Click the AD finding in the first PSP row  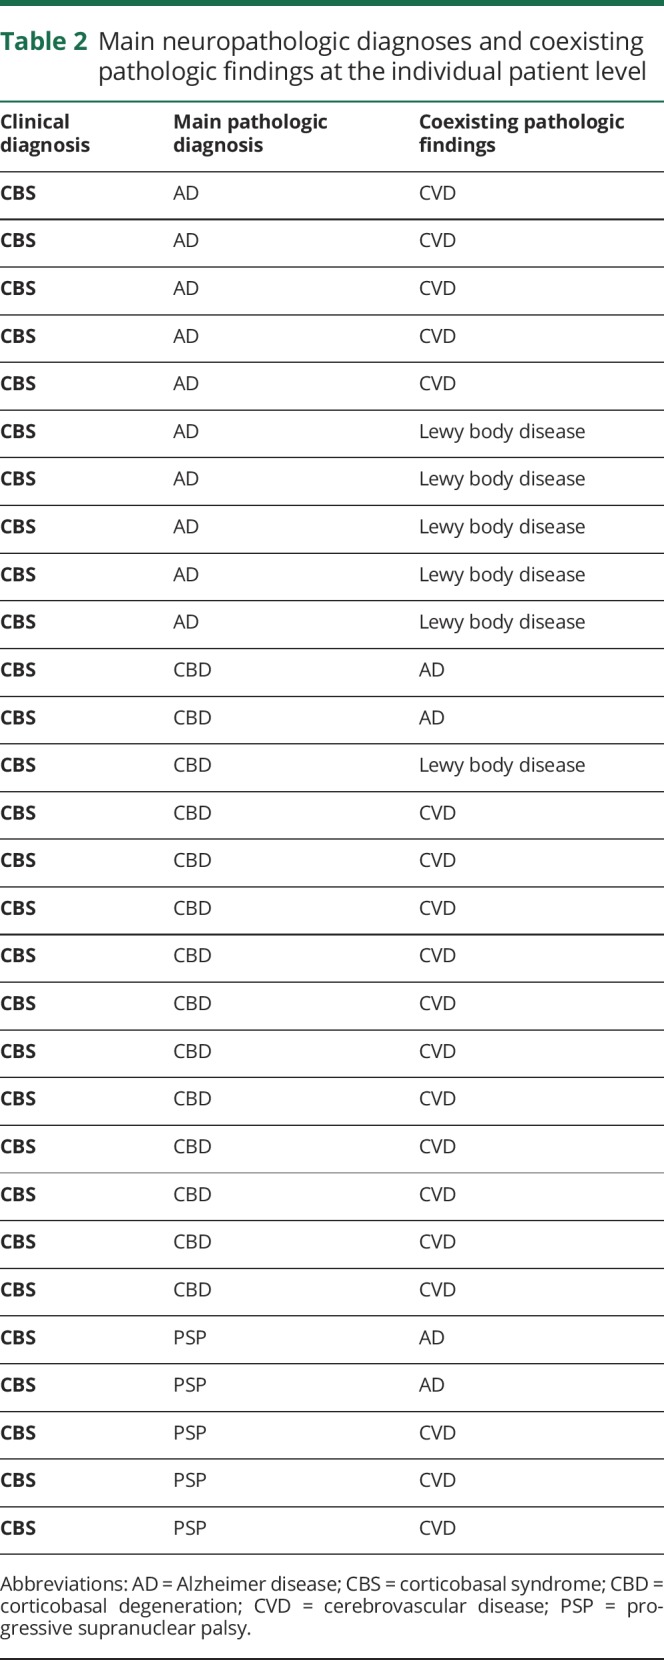click(x=432, y=1337)
